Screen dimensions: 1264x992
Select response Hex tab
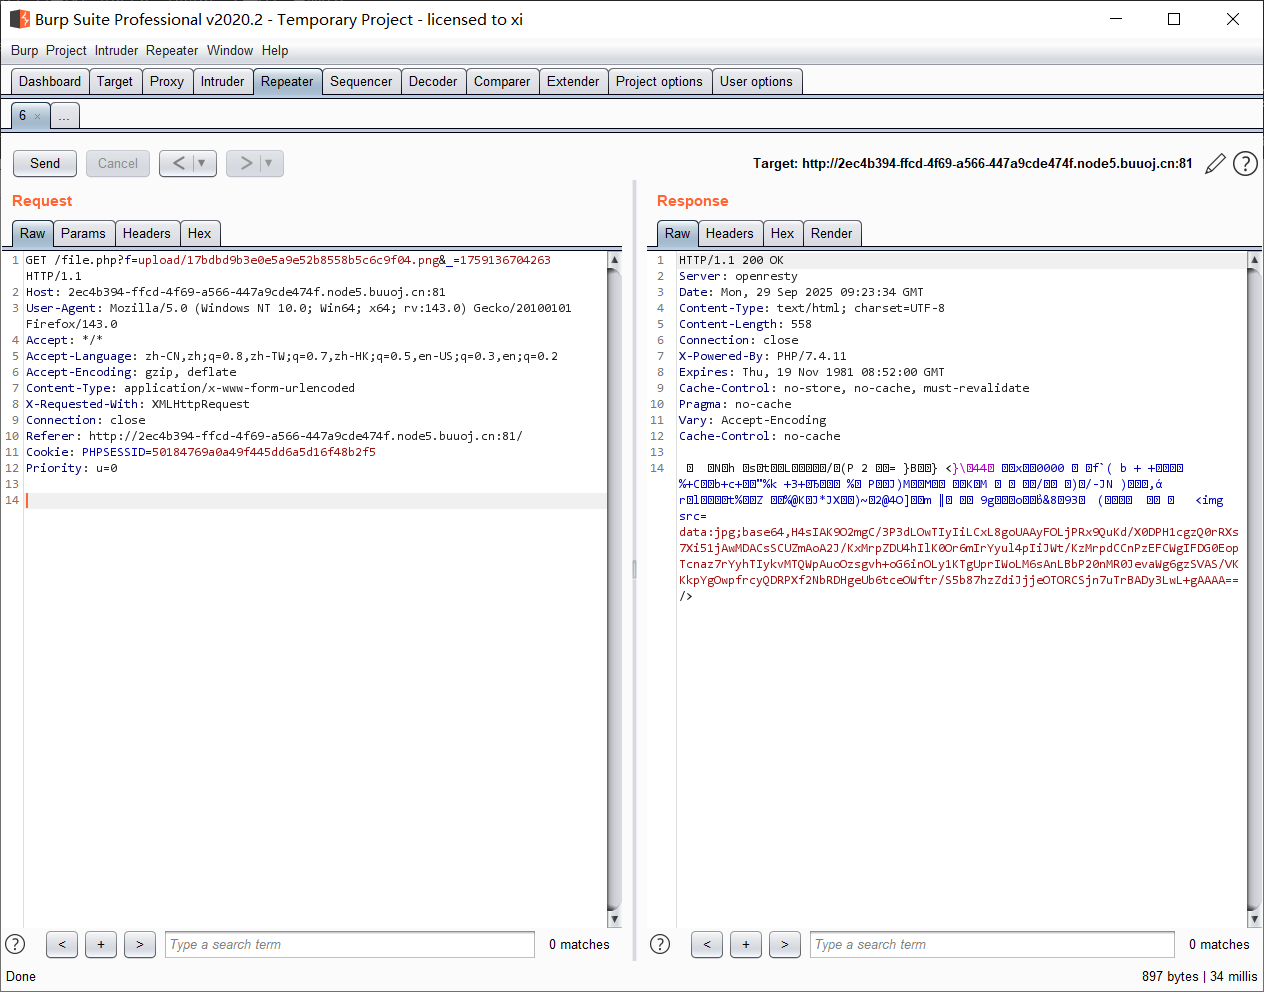(x=782, y=234)
